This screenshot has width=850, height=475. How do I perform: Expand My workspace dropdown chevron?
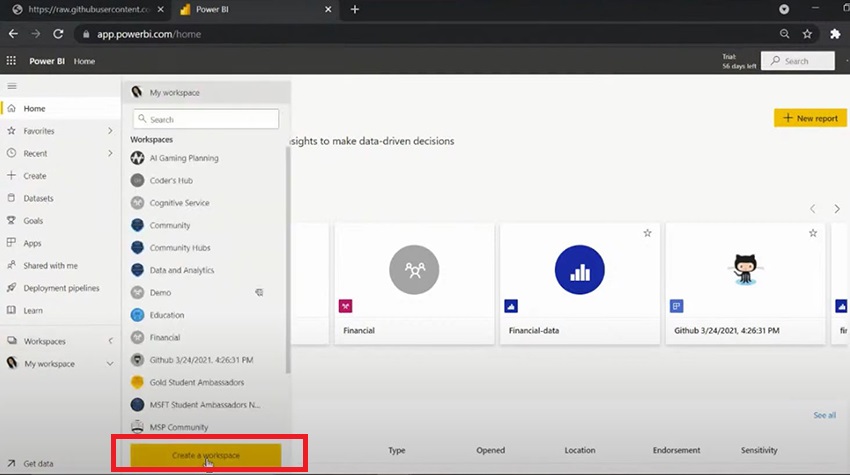(x=110, y=364)
